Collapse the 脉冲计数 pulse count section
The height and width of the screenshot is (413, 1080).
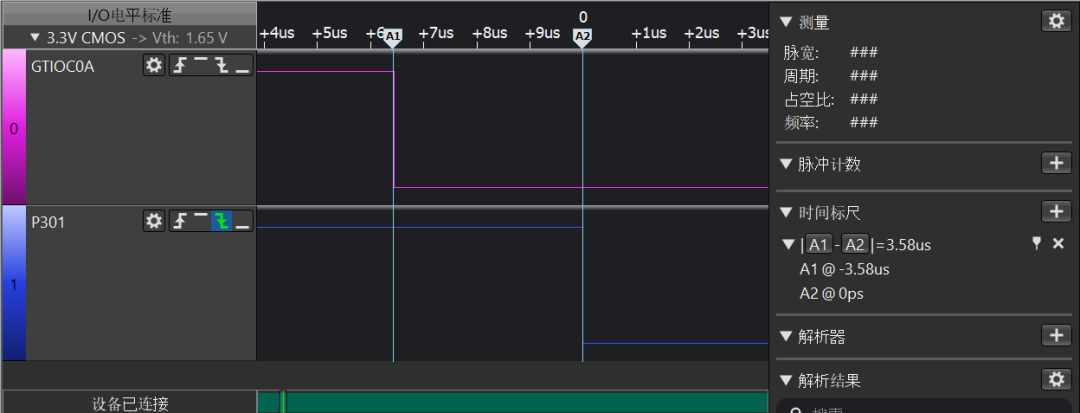(x=786, y=164)
